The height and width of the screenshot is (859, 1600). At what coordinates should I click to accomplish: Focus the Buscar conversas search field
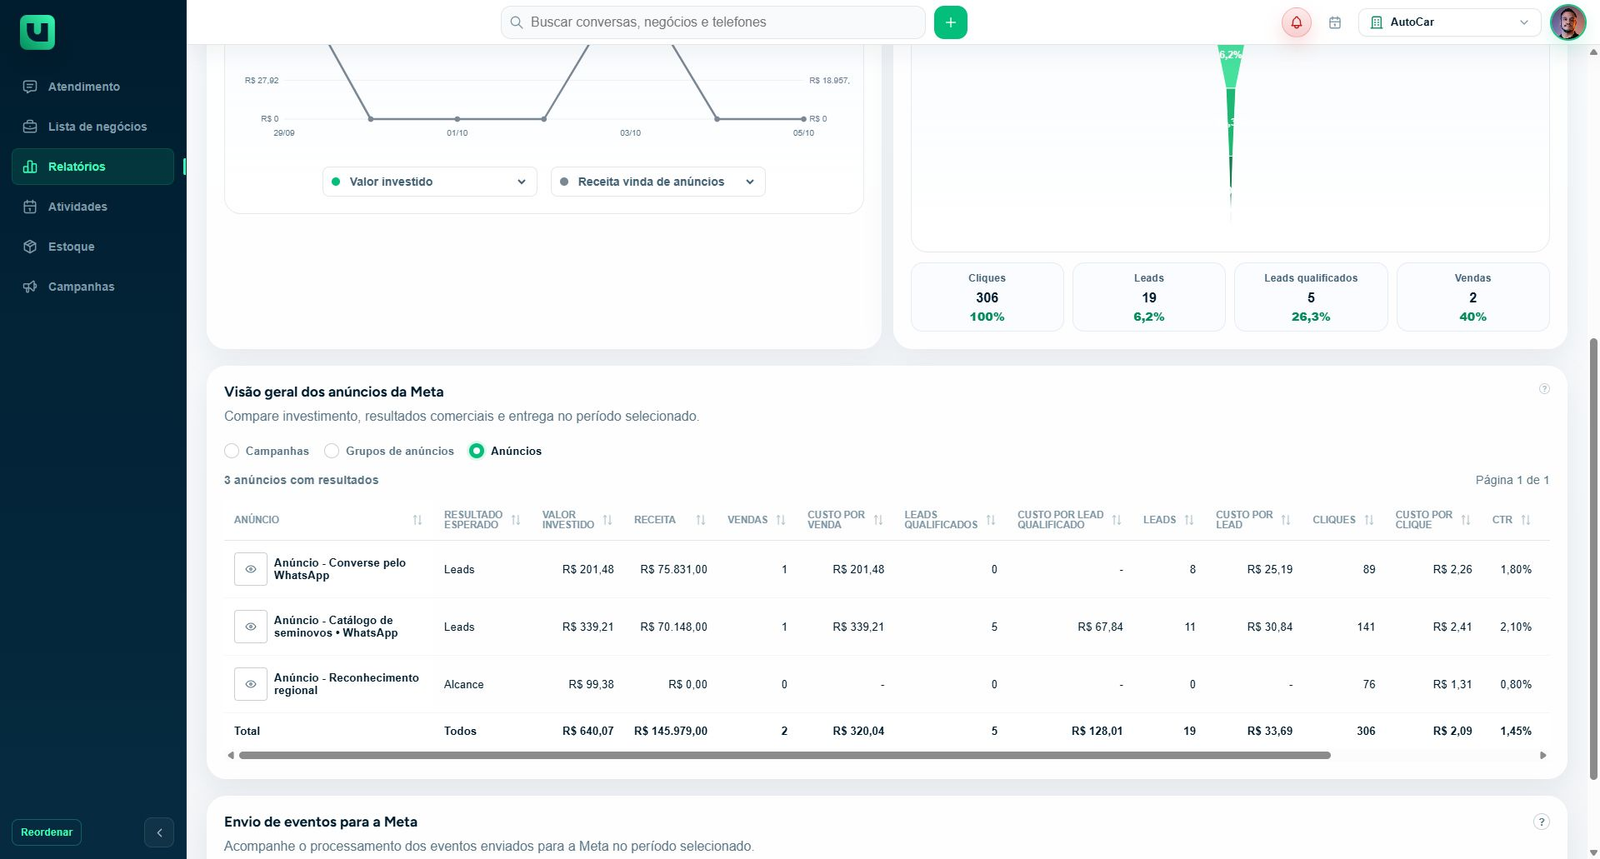(713, 22)
